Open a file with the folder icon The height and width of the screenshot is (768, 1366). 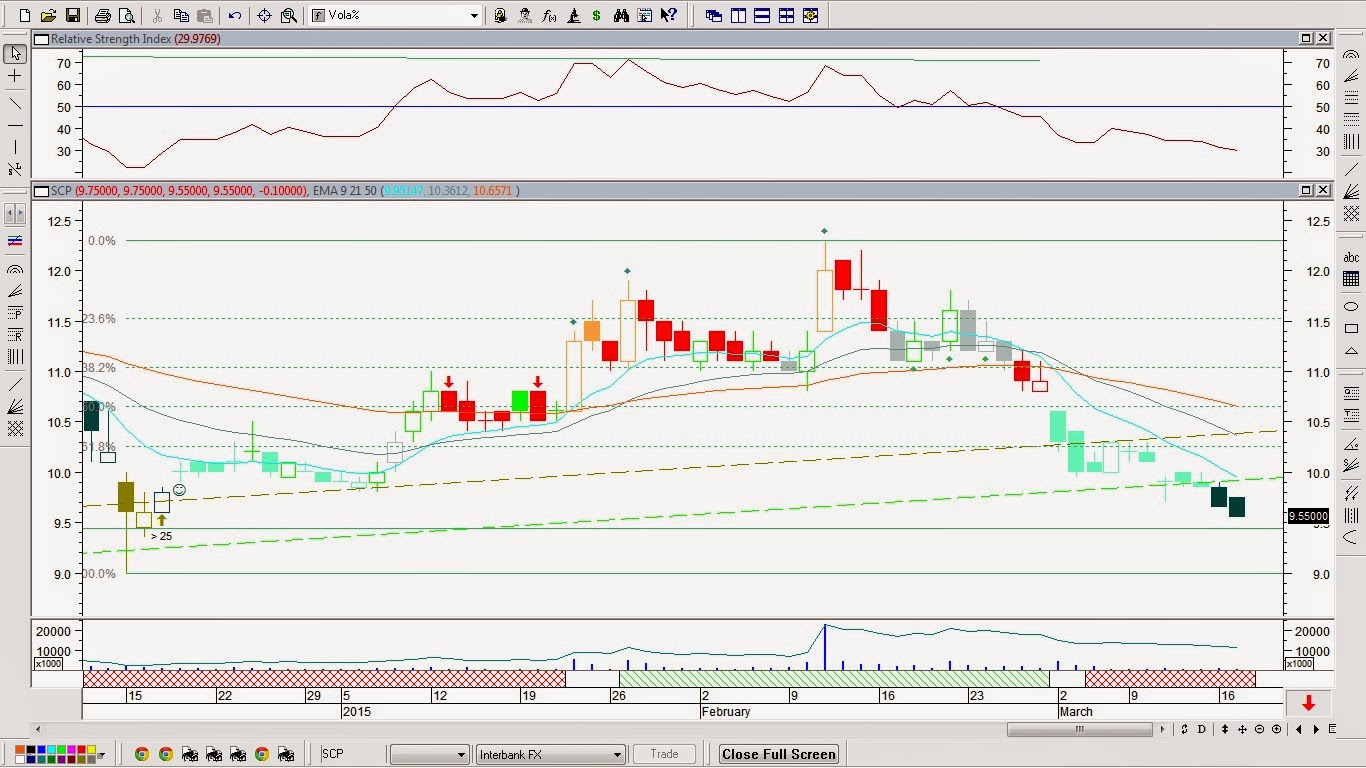[48, 15]
